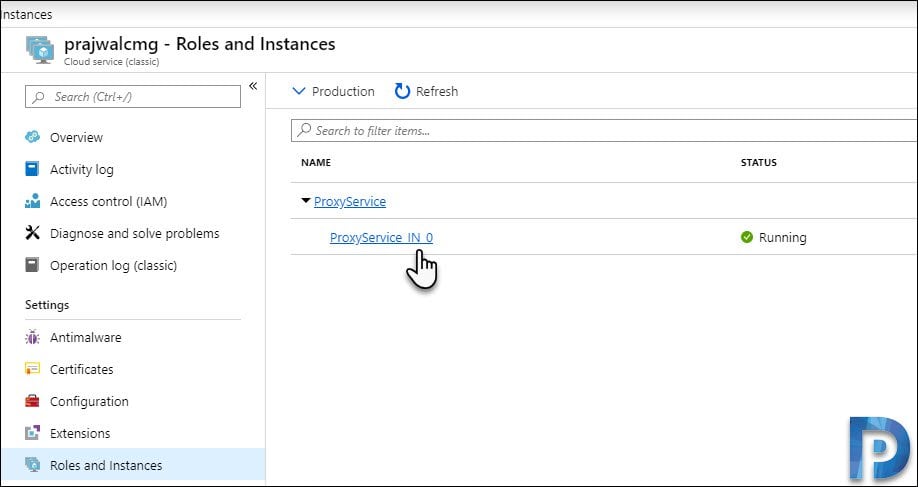Click the Extensions puzzle icon

point(32,433)
